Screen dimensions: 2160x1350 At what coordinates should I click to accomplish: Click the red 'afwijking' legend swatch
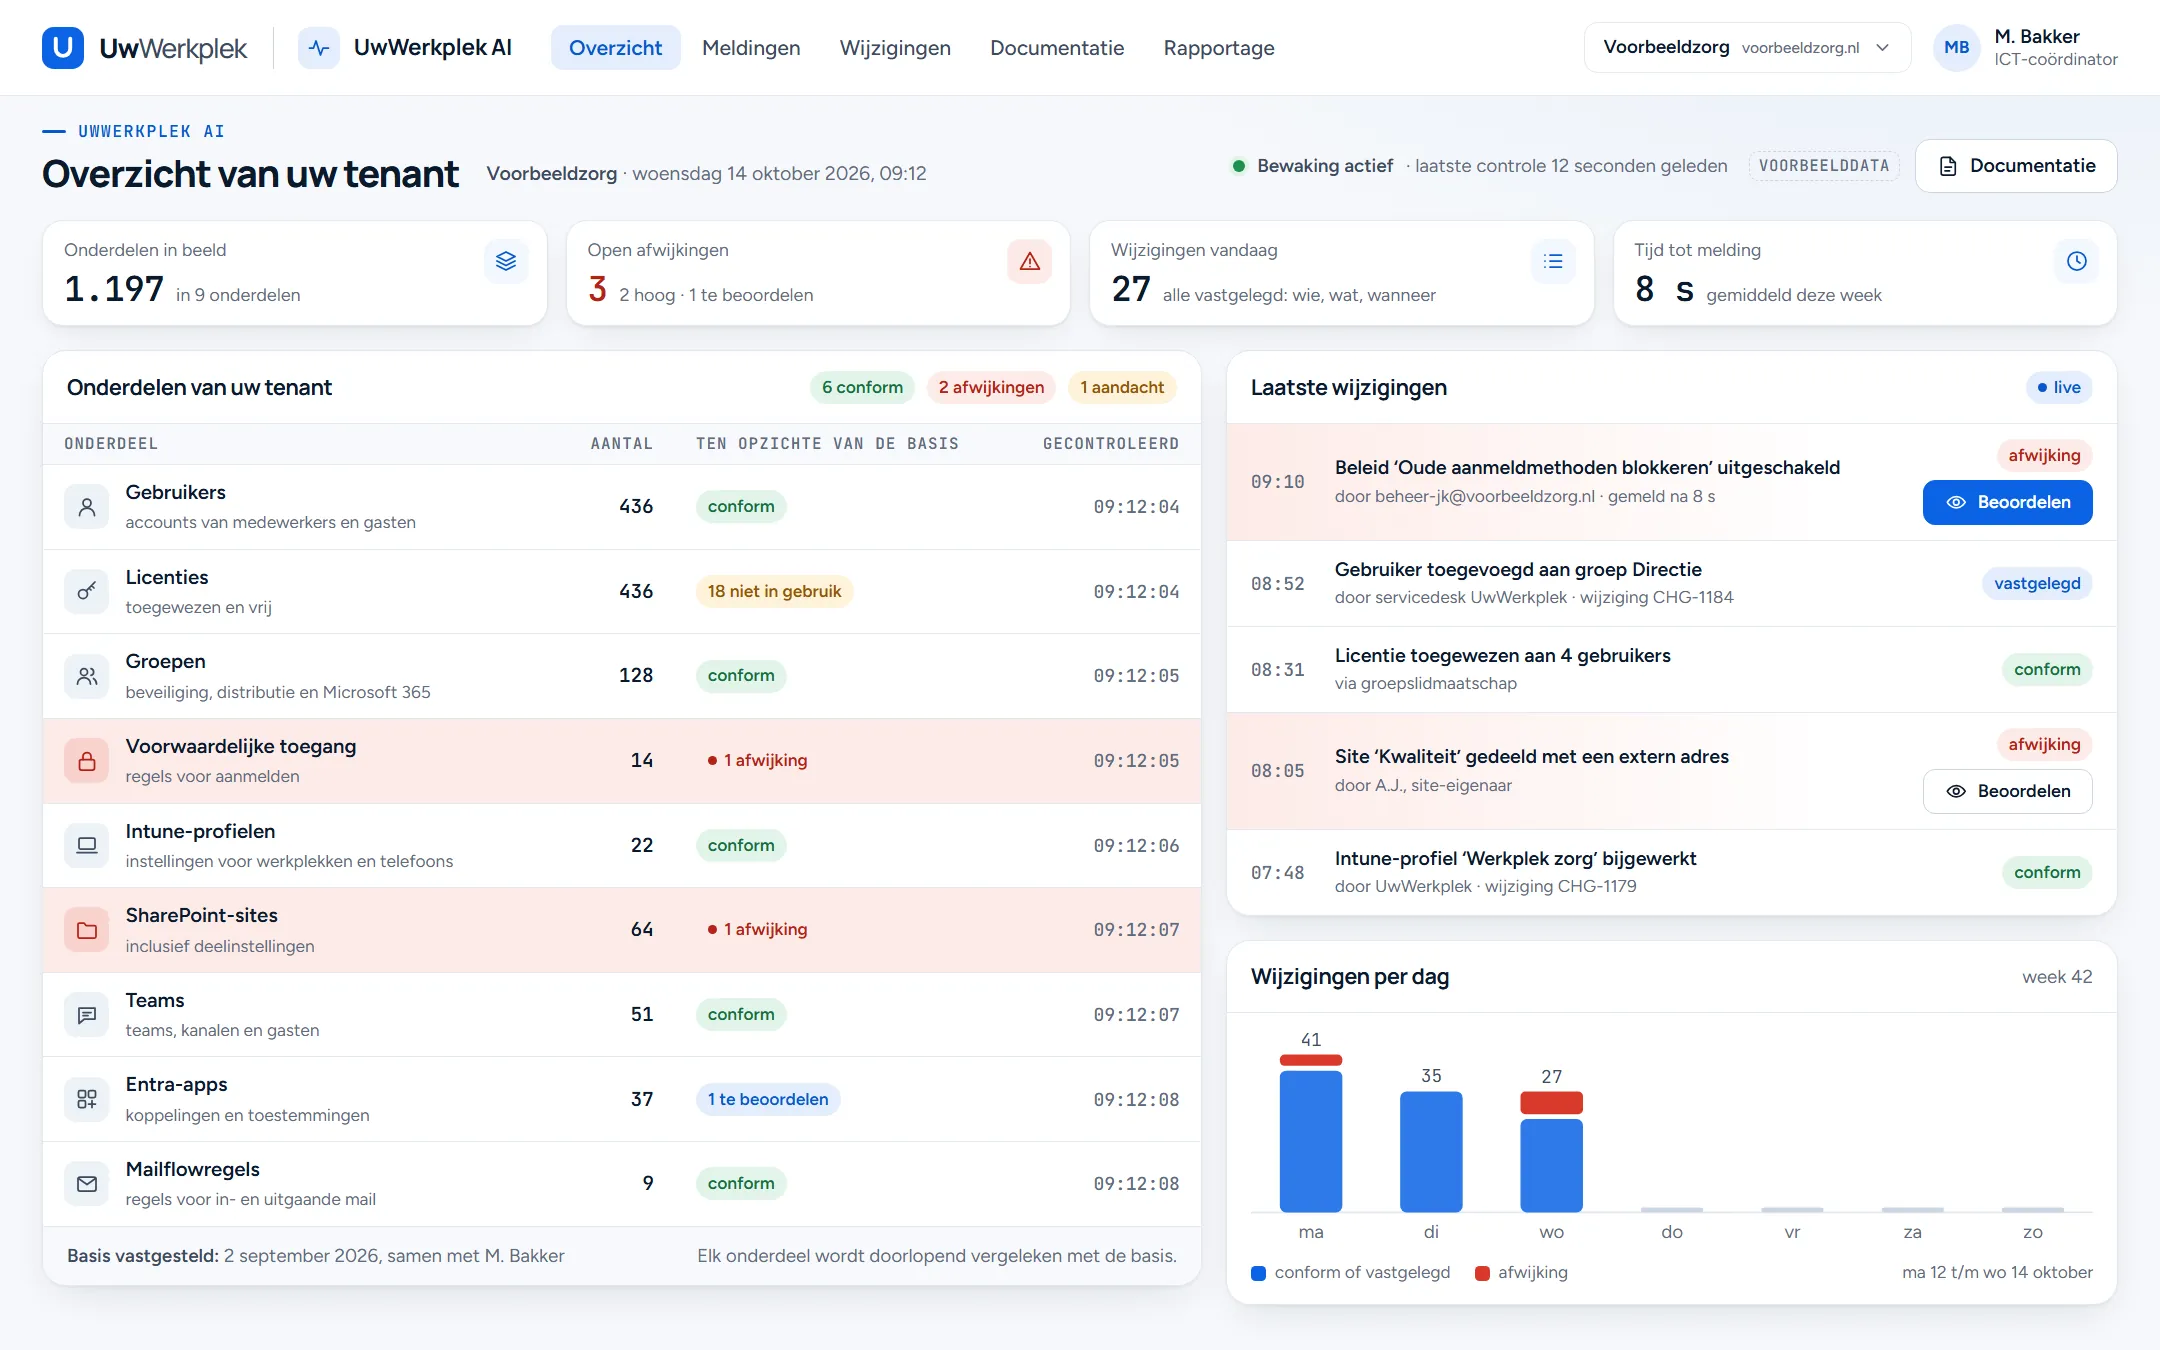click(1483, 1273)
